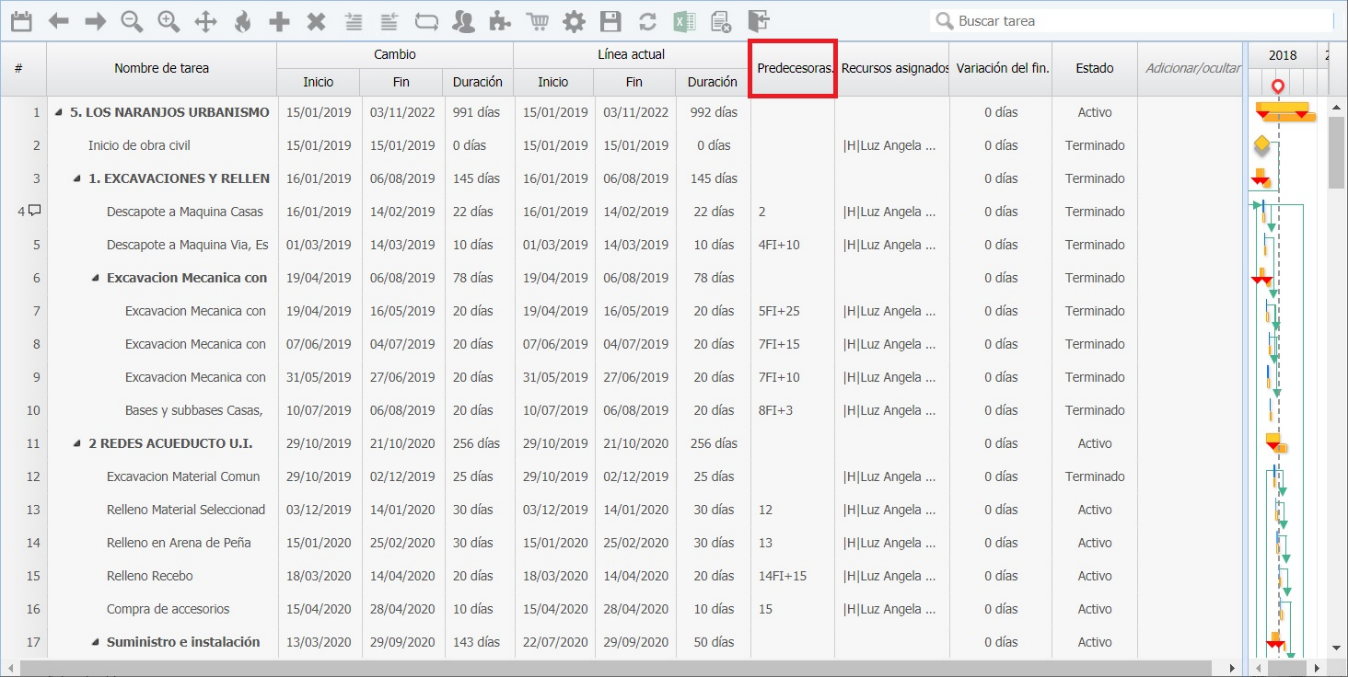Click the puzzle piece icon

(x=501, y=21)
